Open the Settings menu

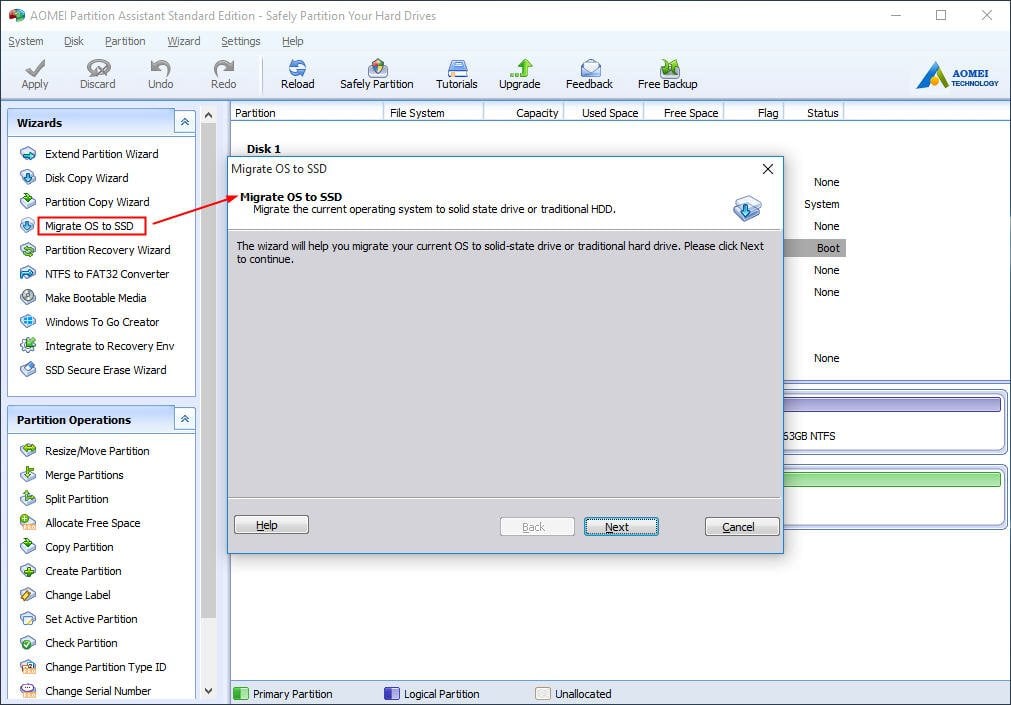tap(240, 41)
